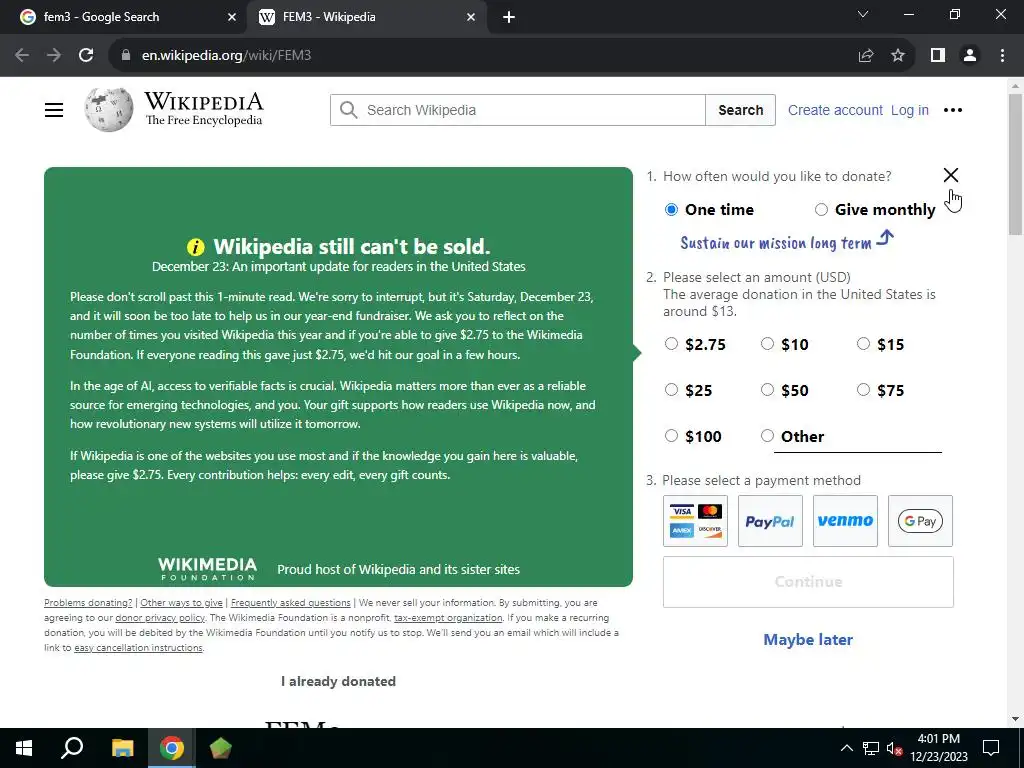Image resolution: width=1024 pixels, height=768 pixels.
Task: Click the Other amount text field
Action: (857, 437)
